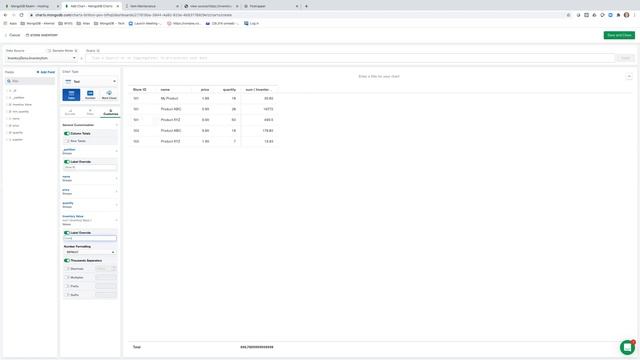This screenshot has width=640, height=360.
Task: Enable the Prefix checkbox
Action: click(x=67, y=286)
